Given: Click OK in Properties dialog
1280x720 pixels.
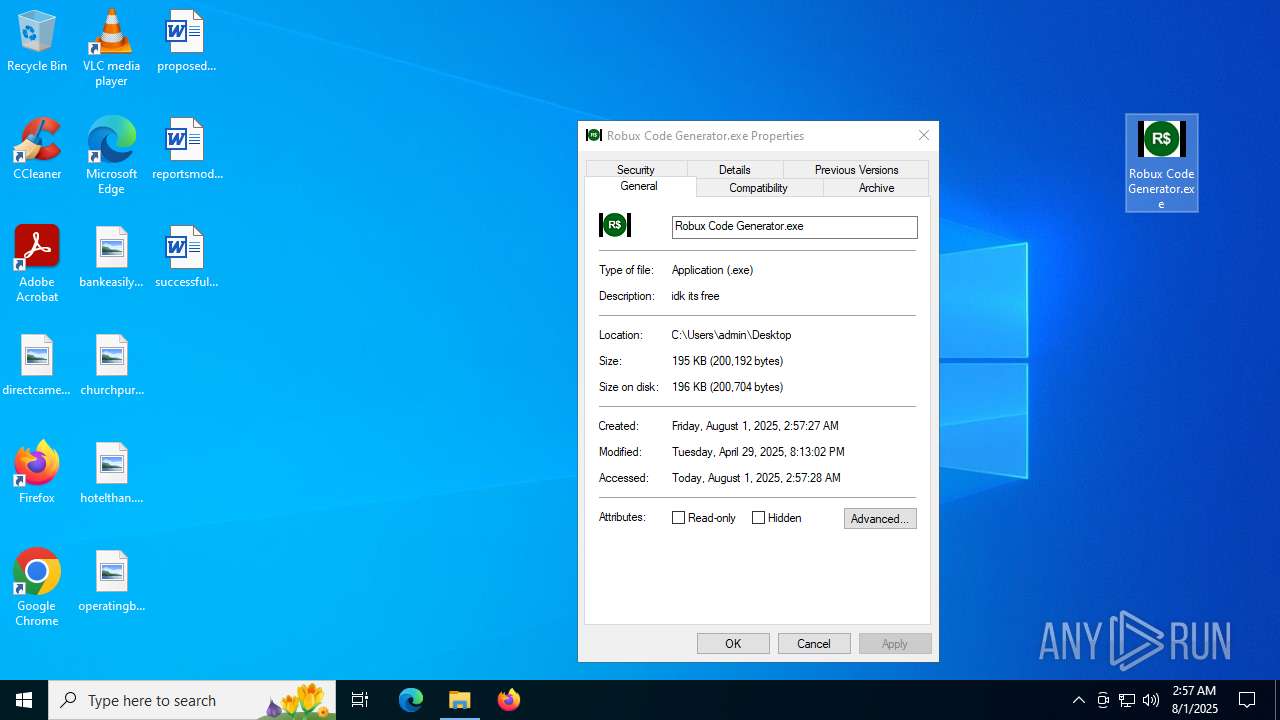Looking at the screenshot, I should (733, 643).
